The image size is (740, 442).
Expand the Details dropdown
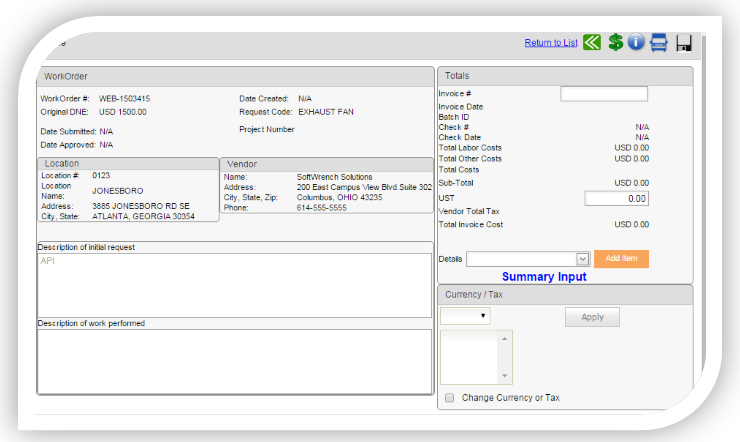point(527,259)
